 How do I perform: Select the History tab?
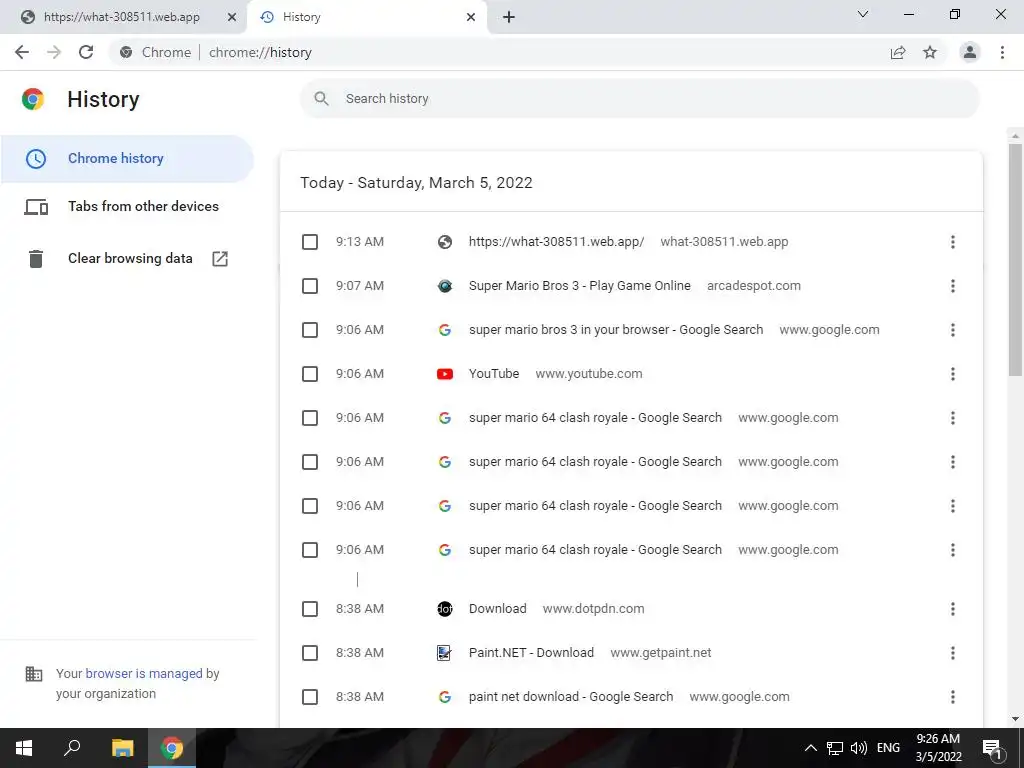(x=367, y=17)
